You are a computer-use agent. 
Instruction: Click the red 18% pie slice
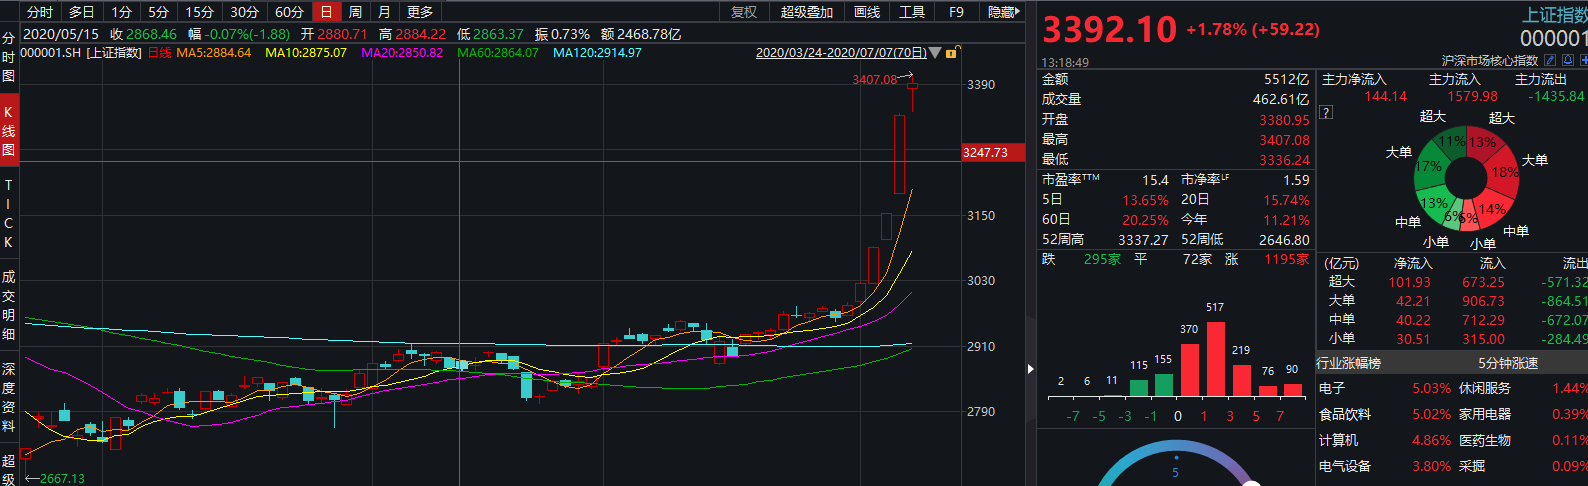[x=1504, y=171]
